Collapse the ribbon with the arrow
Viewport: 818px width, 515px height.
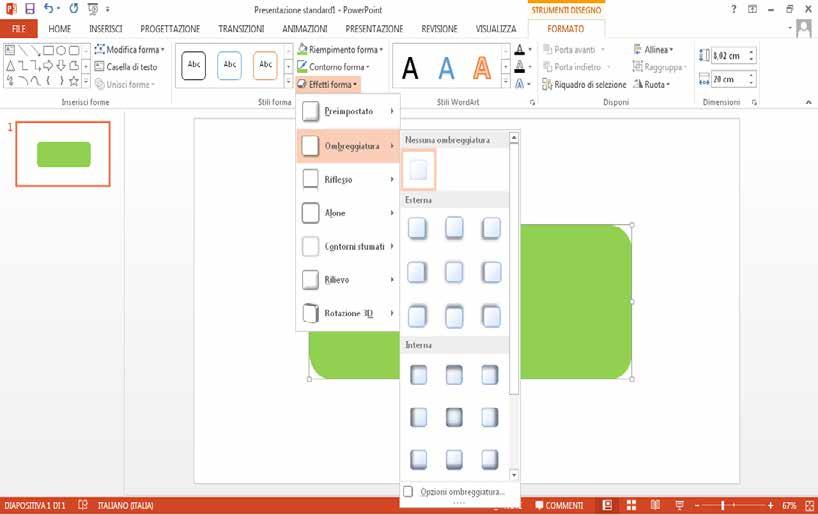click(809, 102)
